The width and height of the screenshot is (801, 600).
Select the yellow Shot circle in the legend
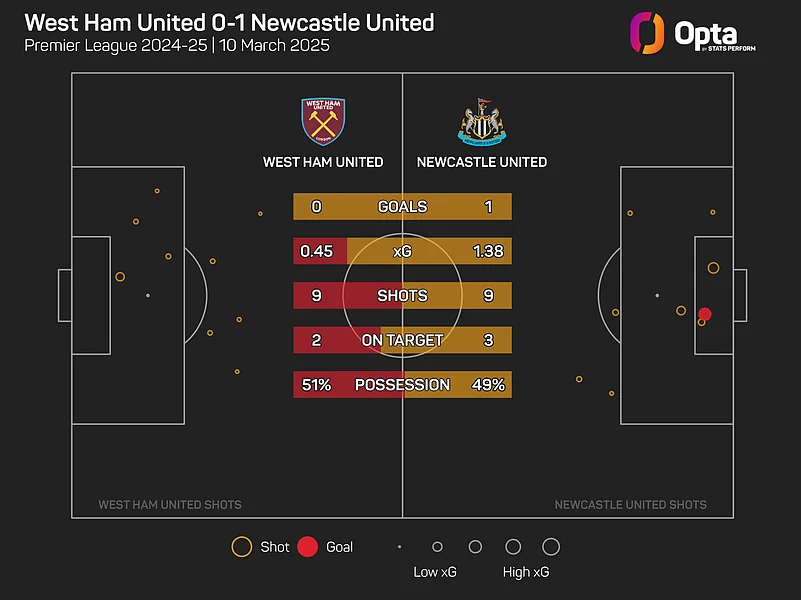pyautogui.click(x=241, y=547)
